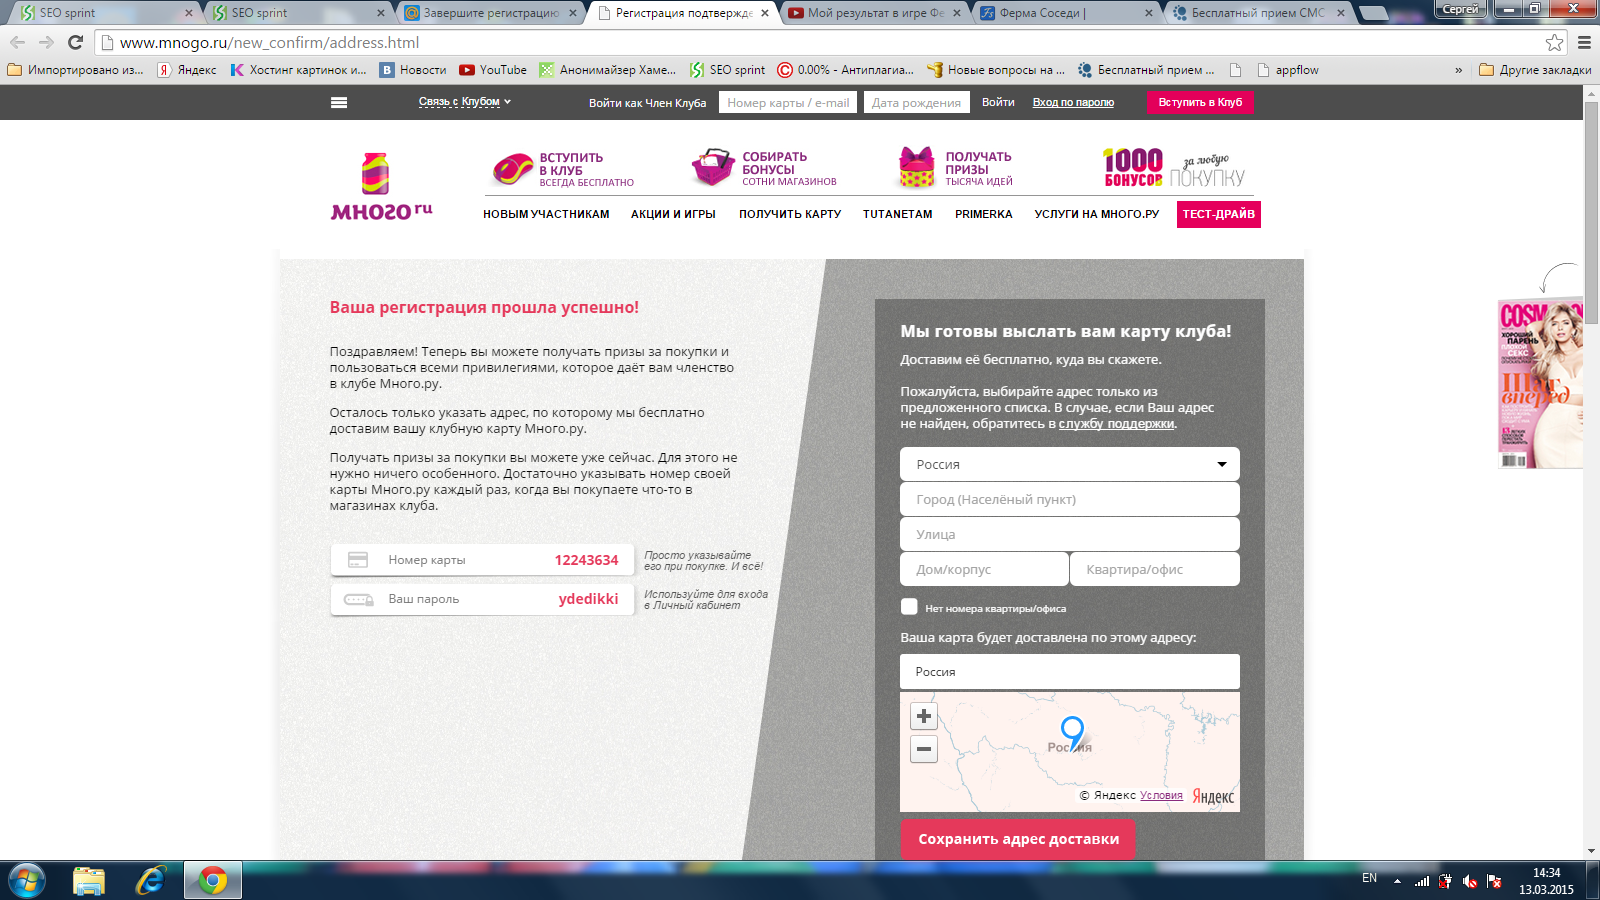Click 'Получать призы' promo banner
Viewport: 1600px width, 900px height.
(956, 168)
